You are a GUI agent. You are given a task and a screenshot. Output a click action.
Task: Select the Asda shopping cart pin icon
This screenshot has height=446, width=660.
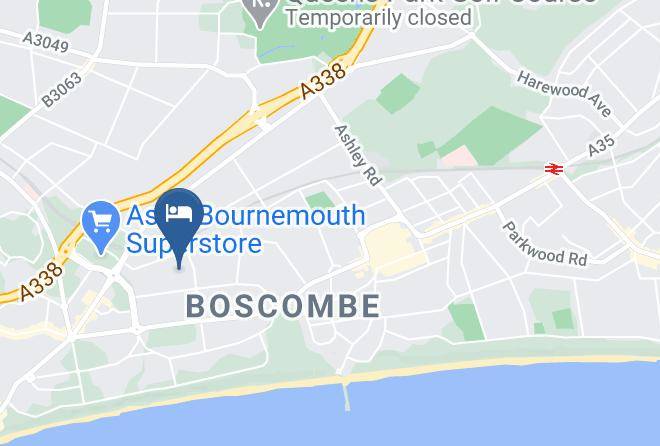pos(101,225)
